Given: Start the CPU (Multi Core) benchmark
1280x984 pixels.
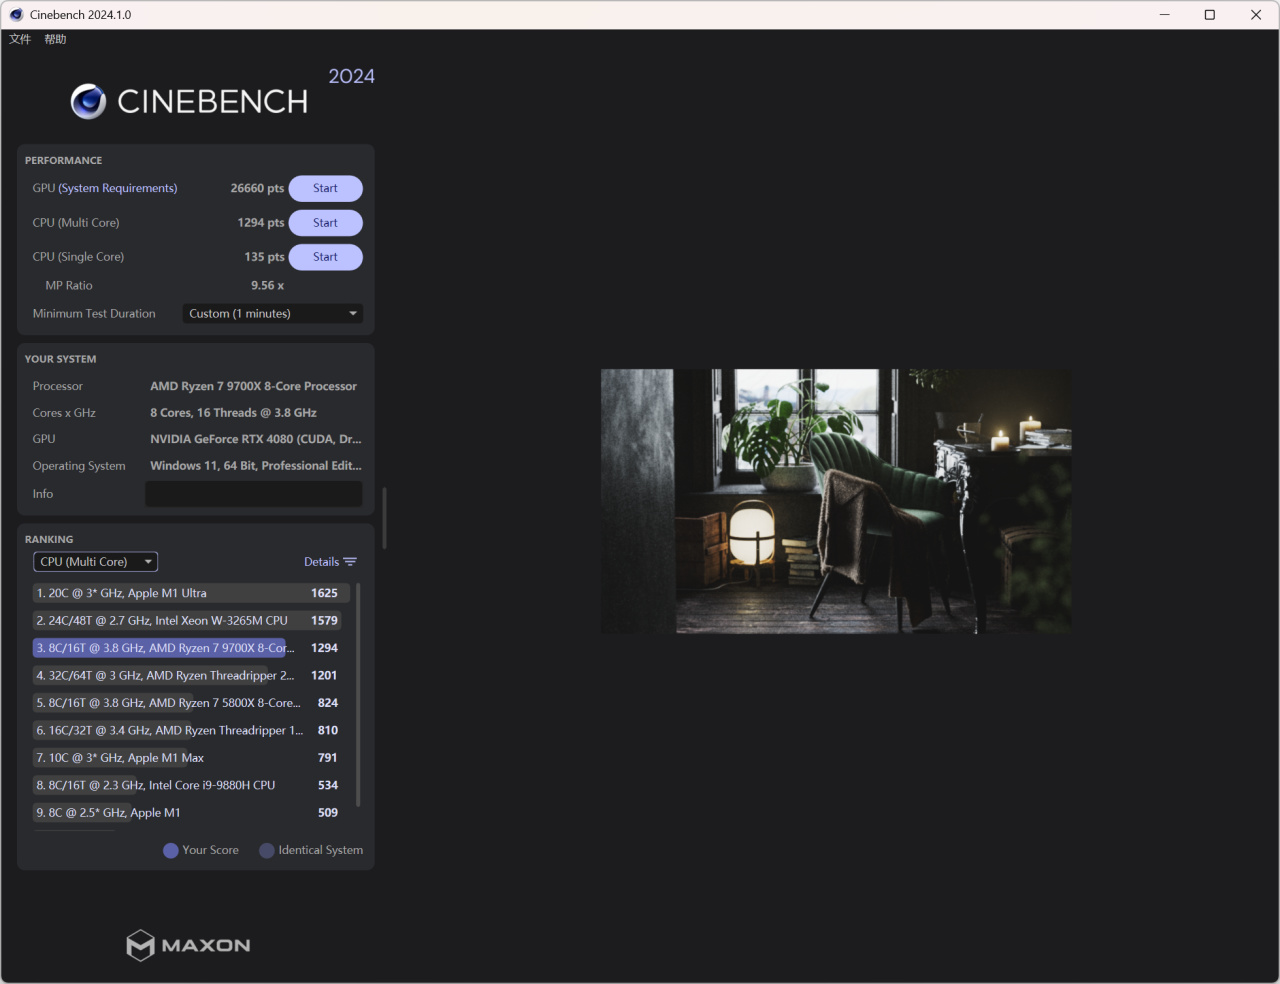Looking at the screenshot, I should (x=325, y=223).
